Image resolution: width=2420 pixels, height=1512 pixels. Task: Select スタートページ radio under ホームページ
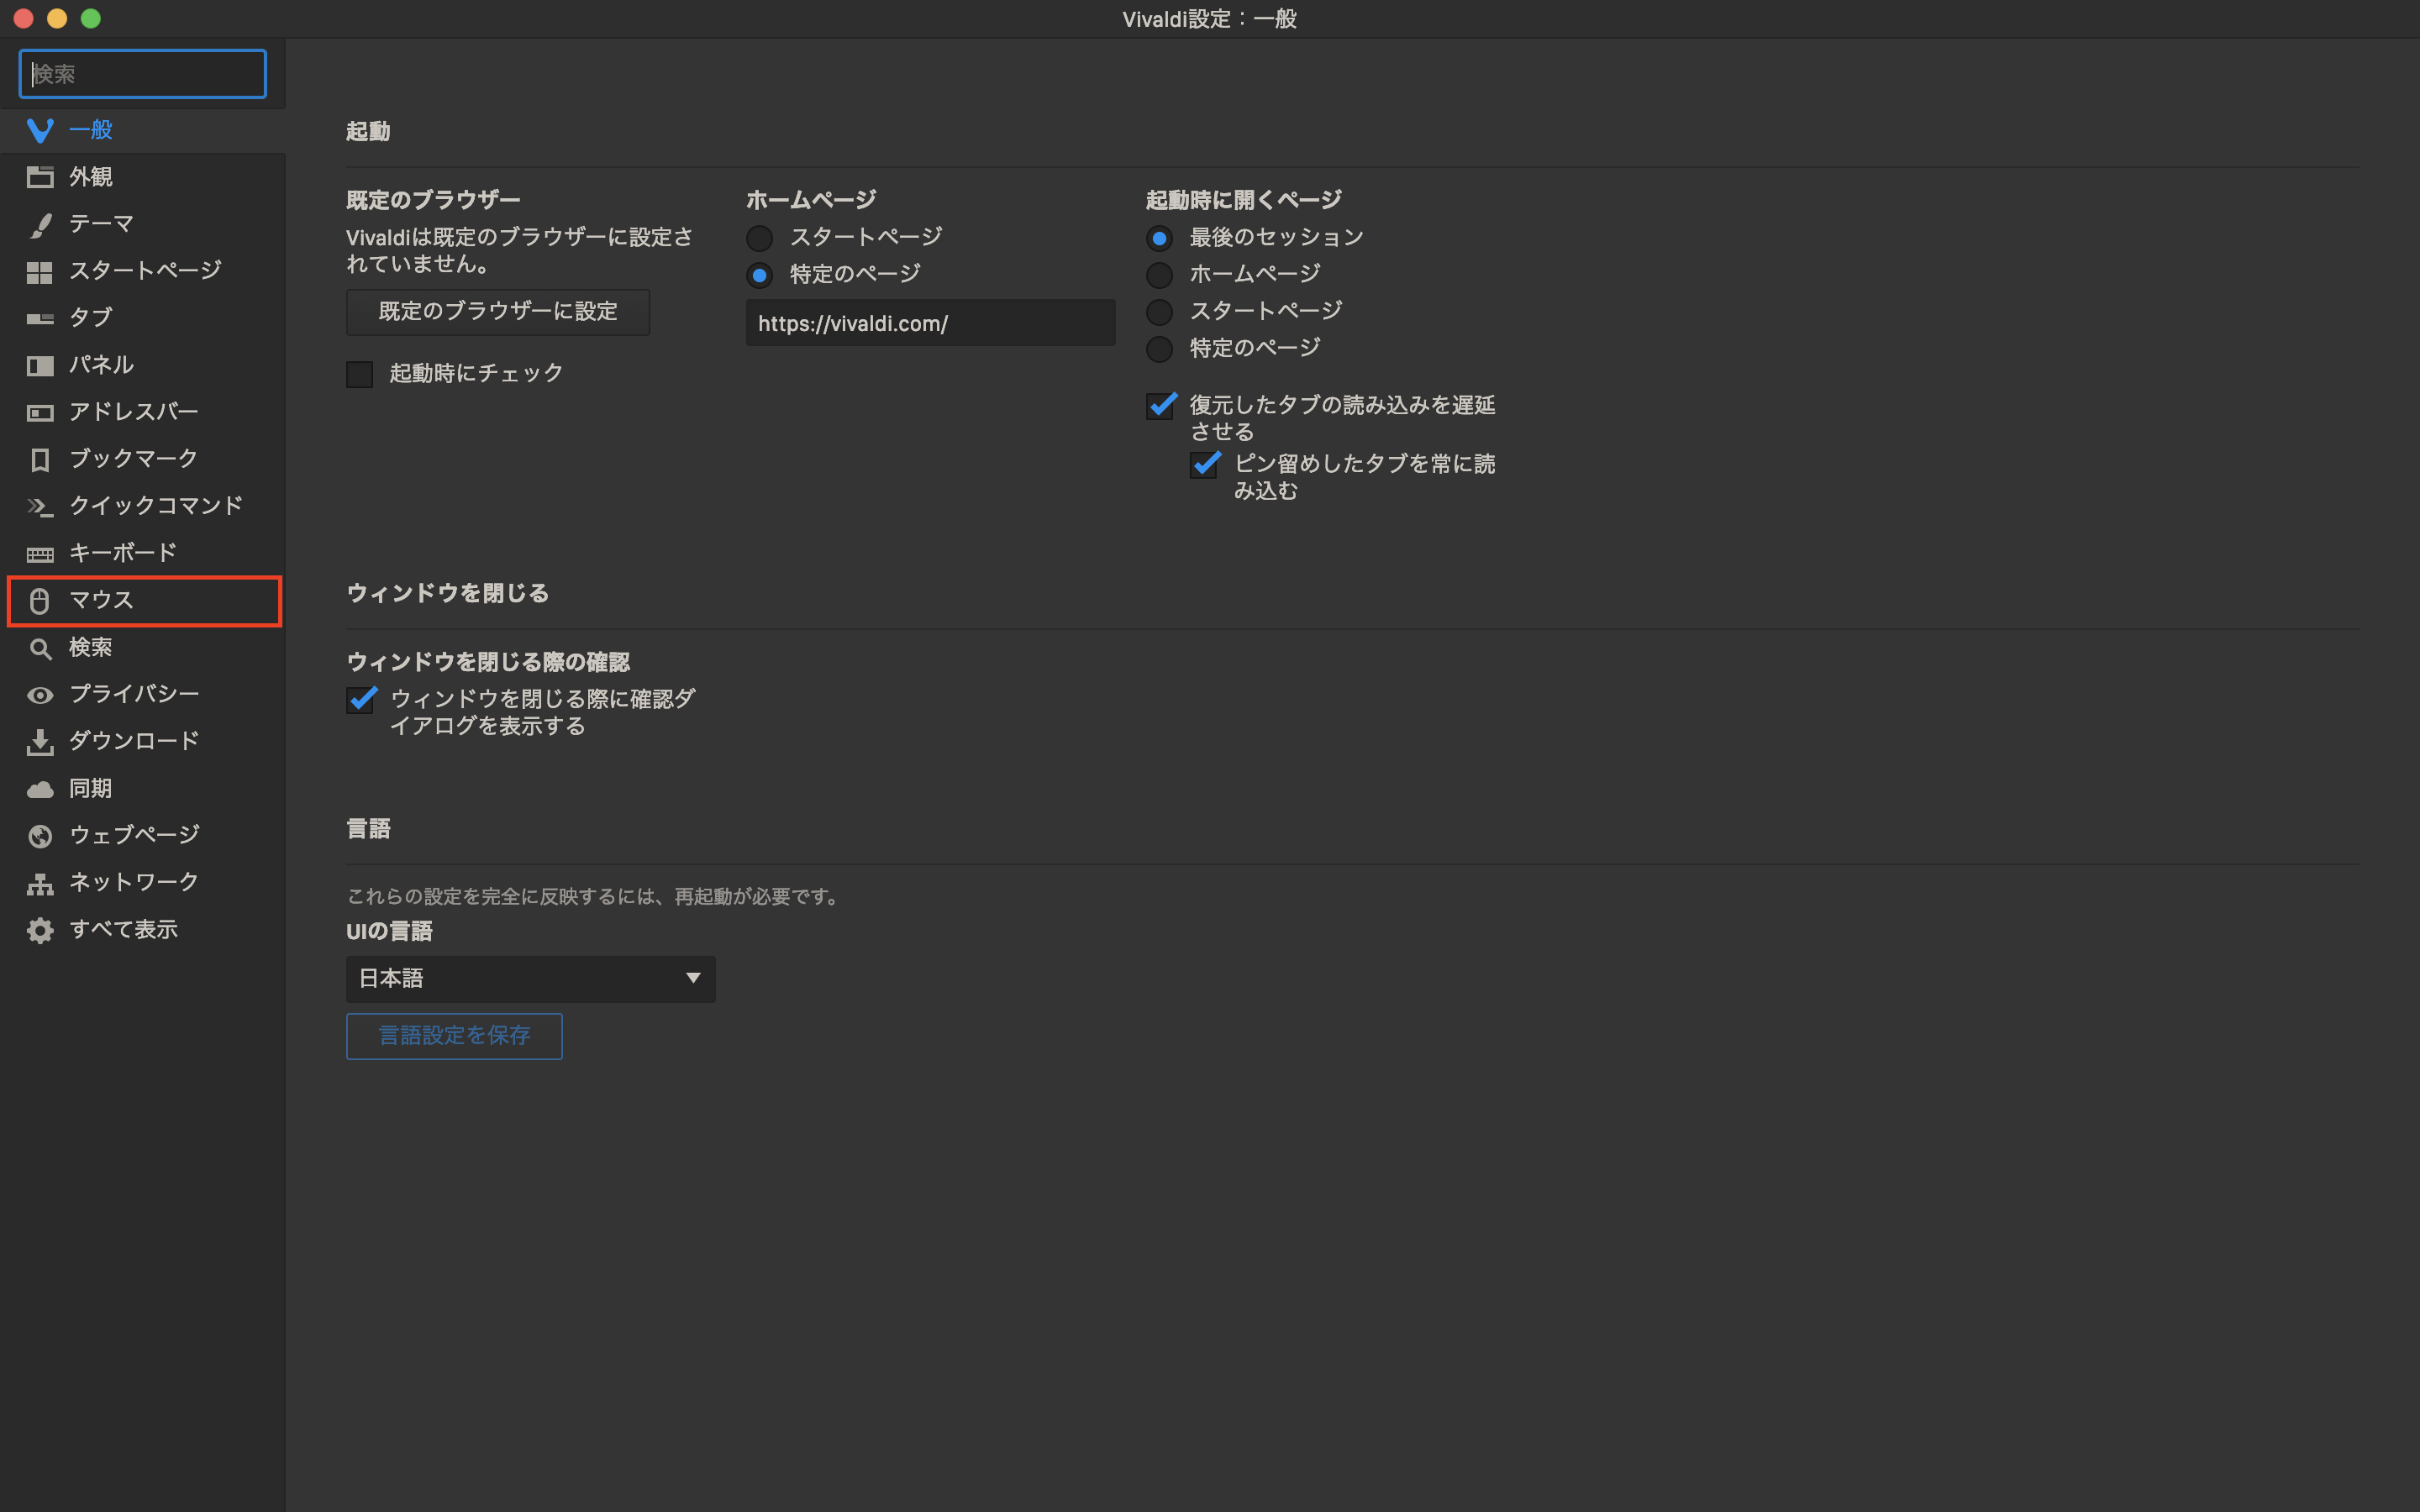coord(759,238)
